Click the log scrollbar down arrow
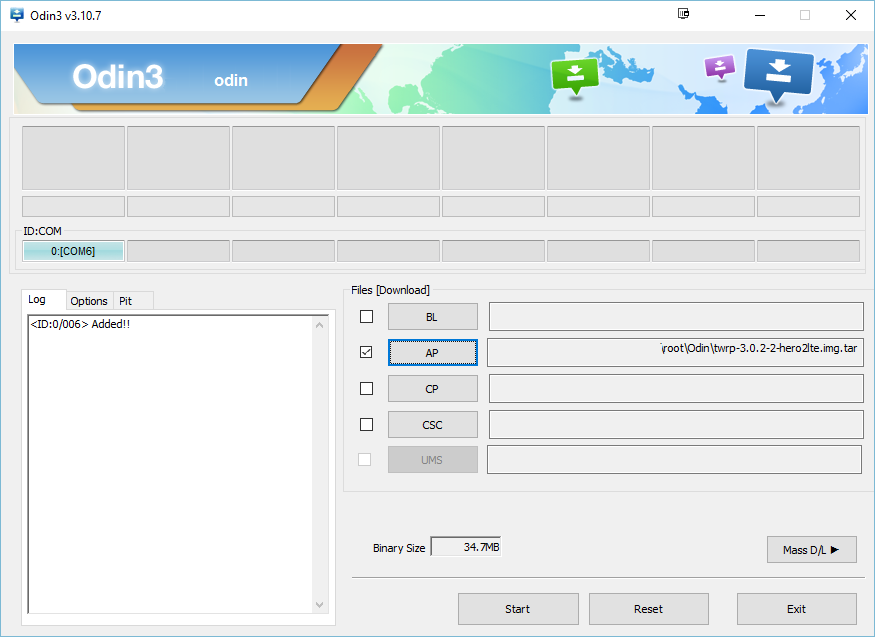875x637 pixels. pyautogui.click(x=320, y=605)
